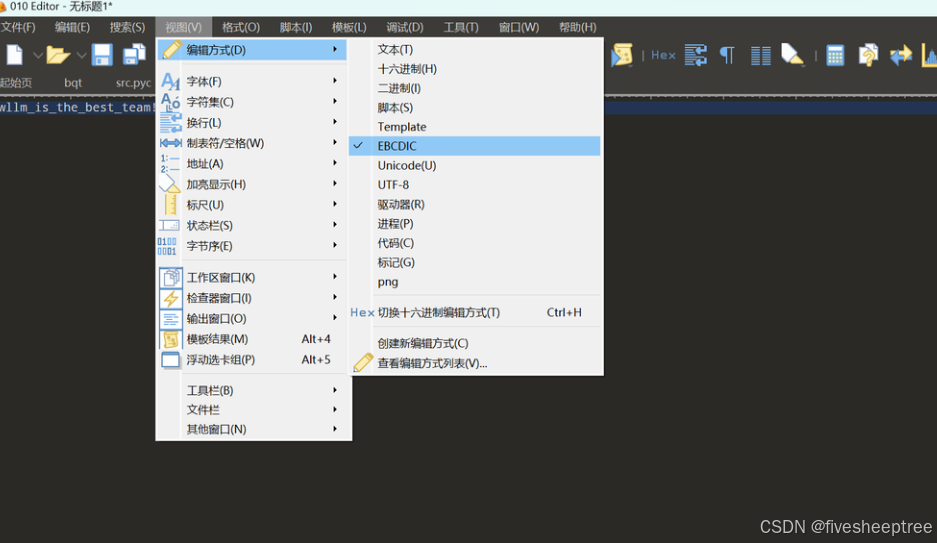Open 查看编辑方式列表(V)... entry
The image size is (937, 543).
474,363
